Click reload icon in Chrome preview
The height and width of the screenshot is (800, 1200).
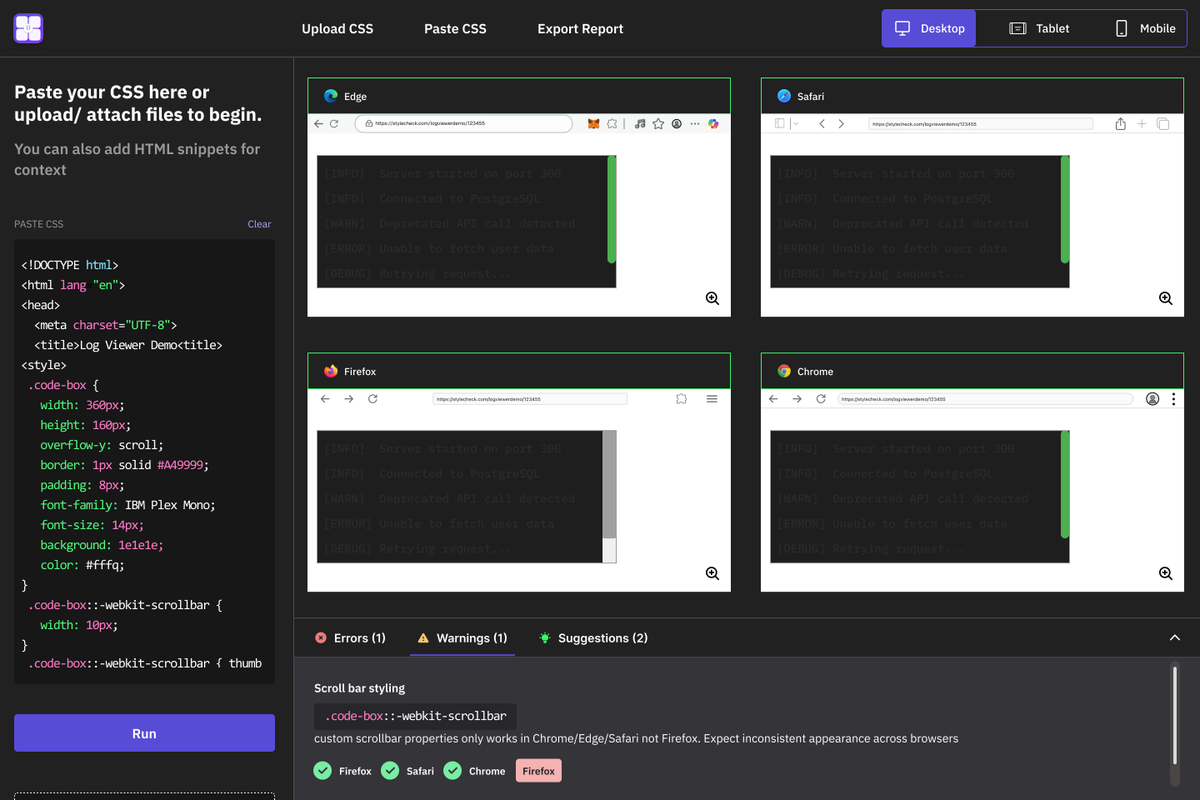click(821, 399)
